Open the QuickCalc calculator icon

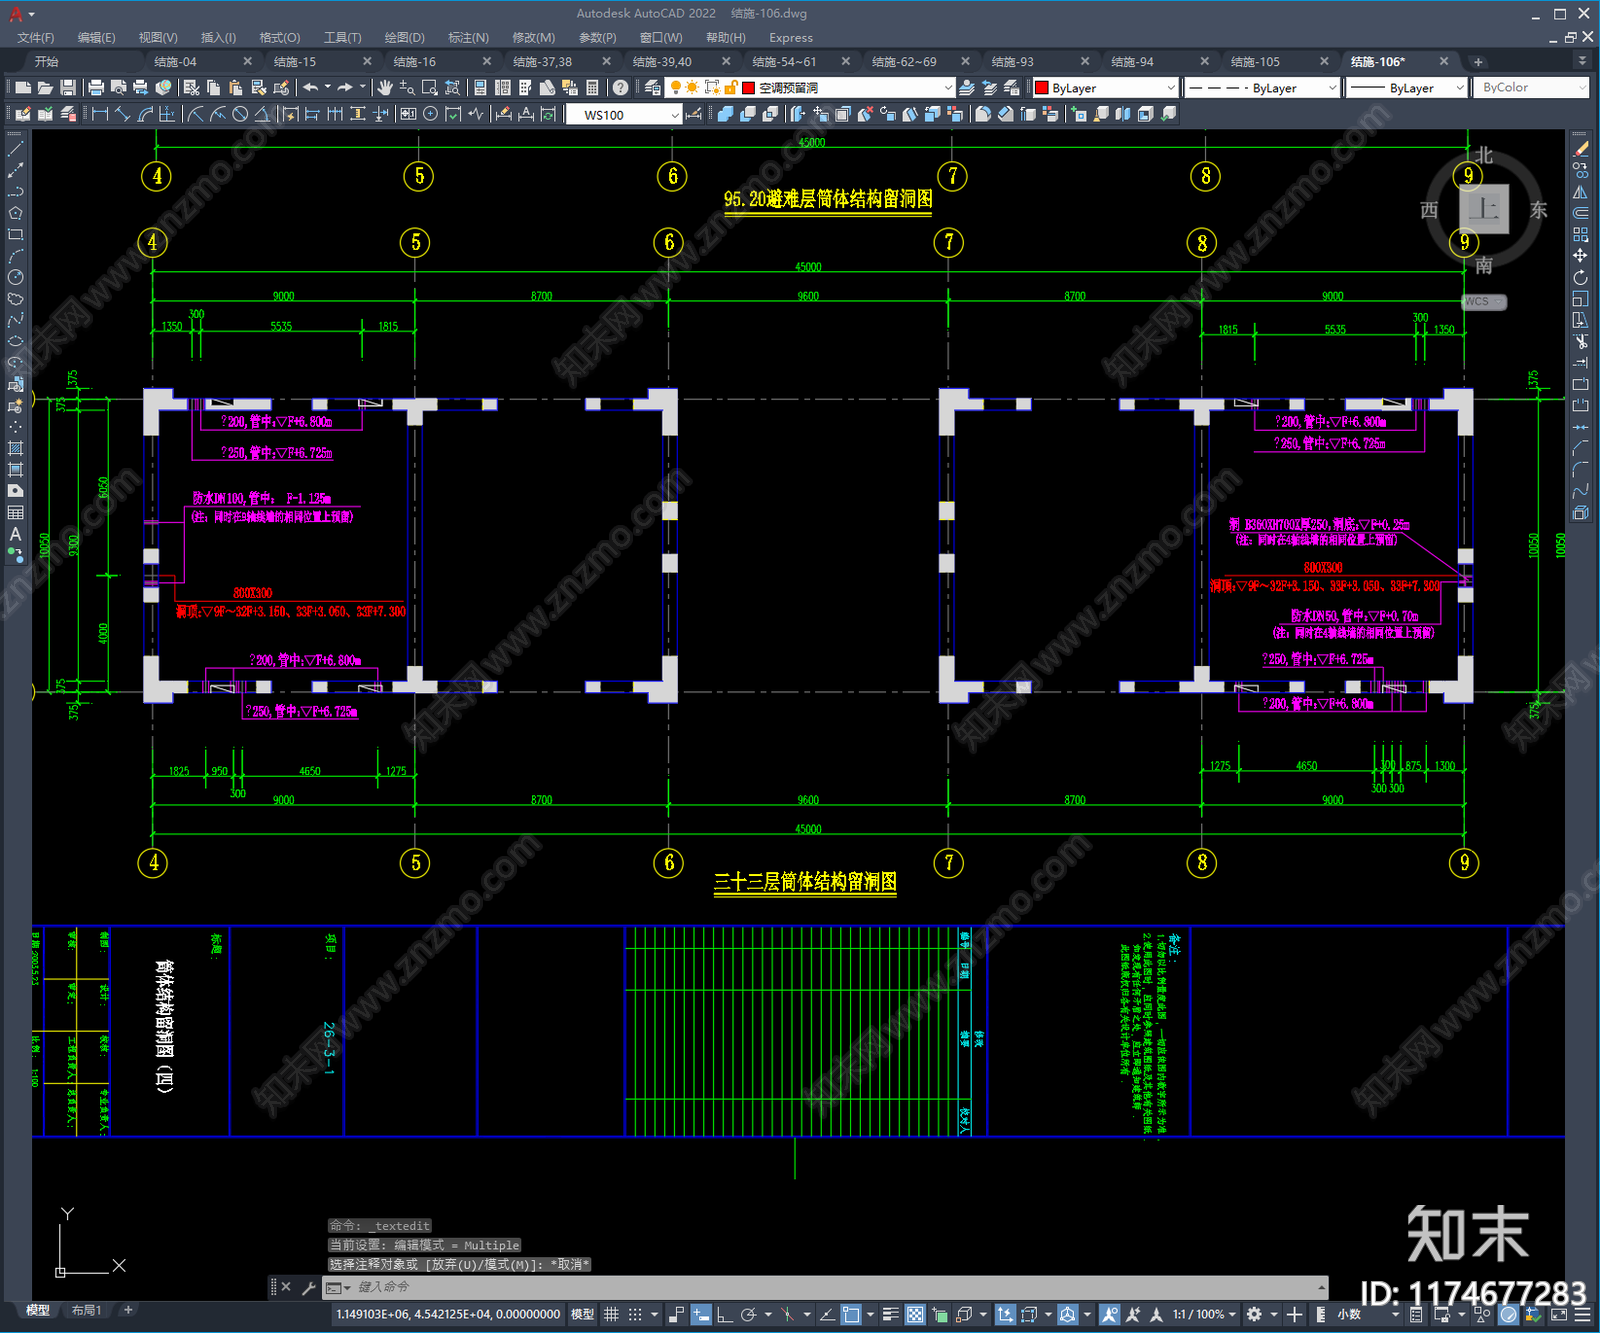(593, 88)
